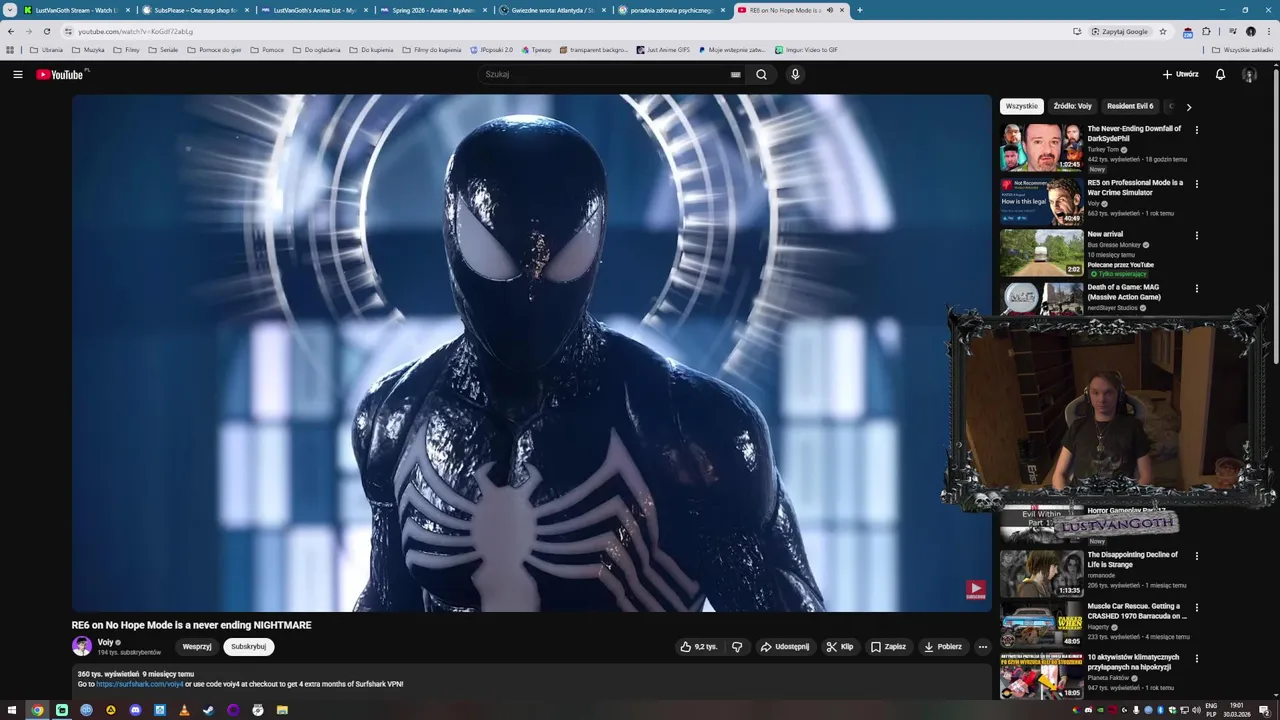Share the video via Udostępnij
The width and height of the screenshot is (1280, 720).
[785, 647]
